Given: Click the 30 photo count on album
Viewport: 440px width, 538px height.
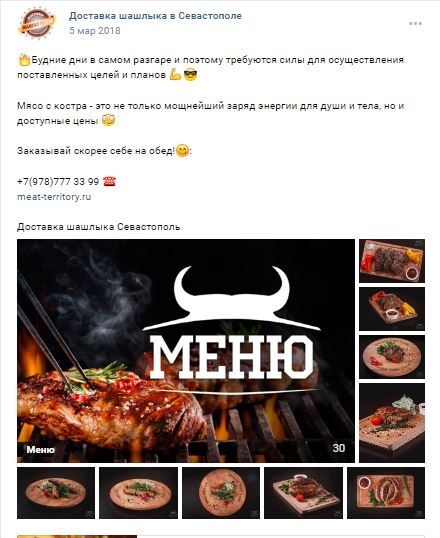Looking at the screenshot, I should (338, 448).
